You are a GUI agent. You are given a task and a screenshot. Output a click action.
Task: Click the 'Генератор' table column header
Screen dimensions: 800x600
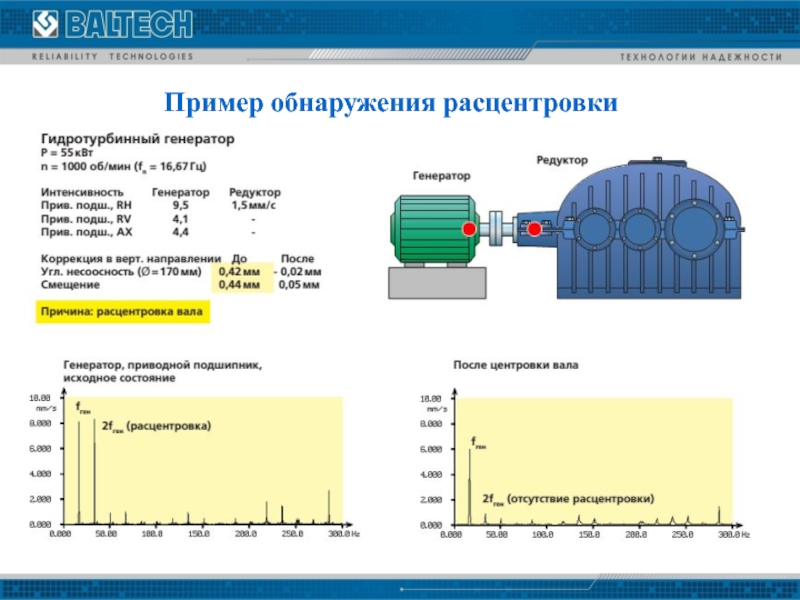coord(181,192)
